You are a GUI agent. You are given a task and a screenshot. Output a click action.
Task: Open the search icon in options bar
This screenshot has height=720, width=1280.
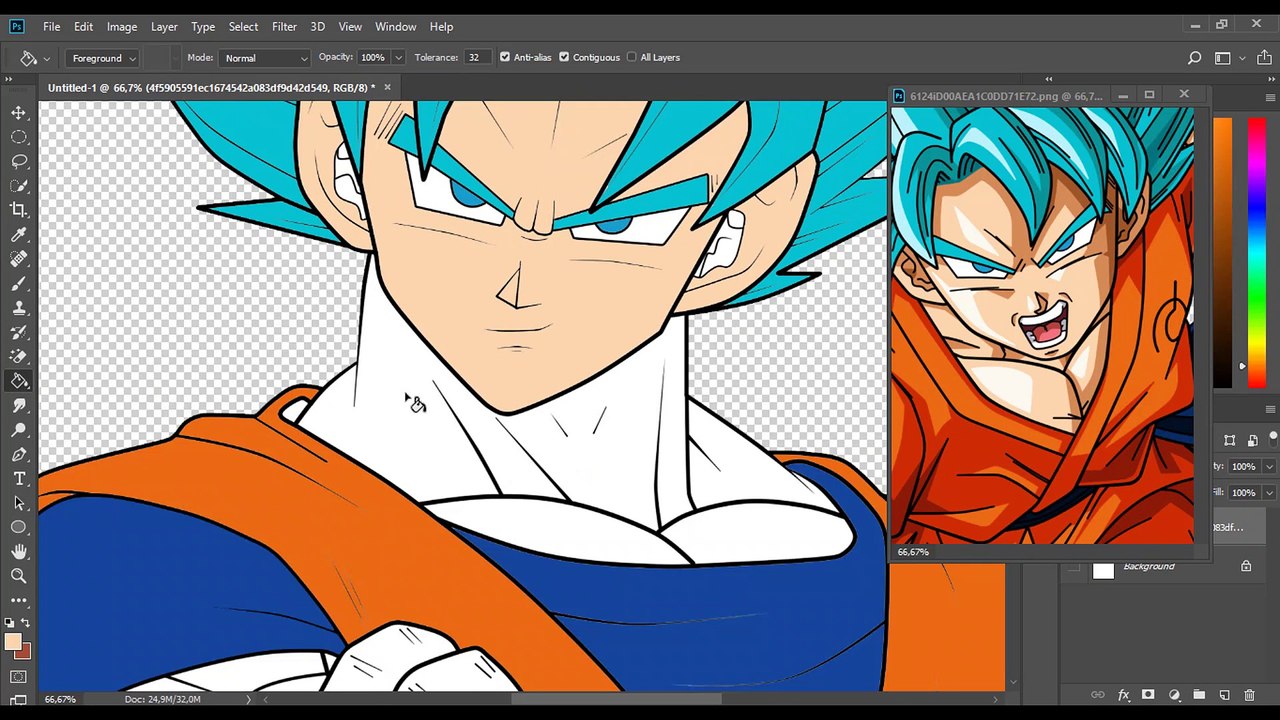pos(1194,58)
